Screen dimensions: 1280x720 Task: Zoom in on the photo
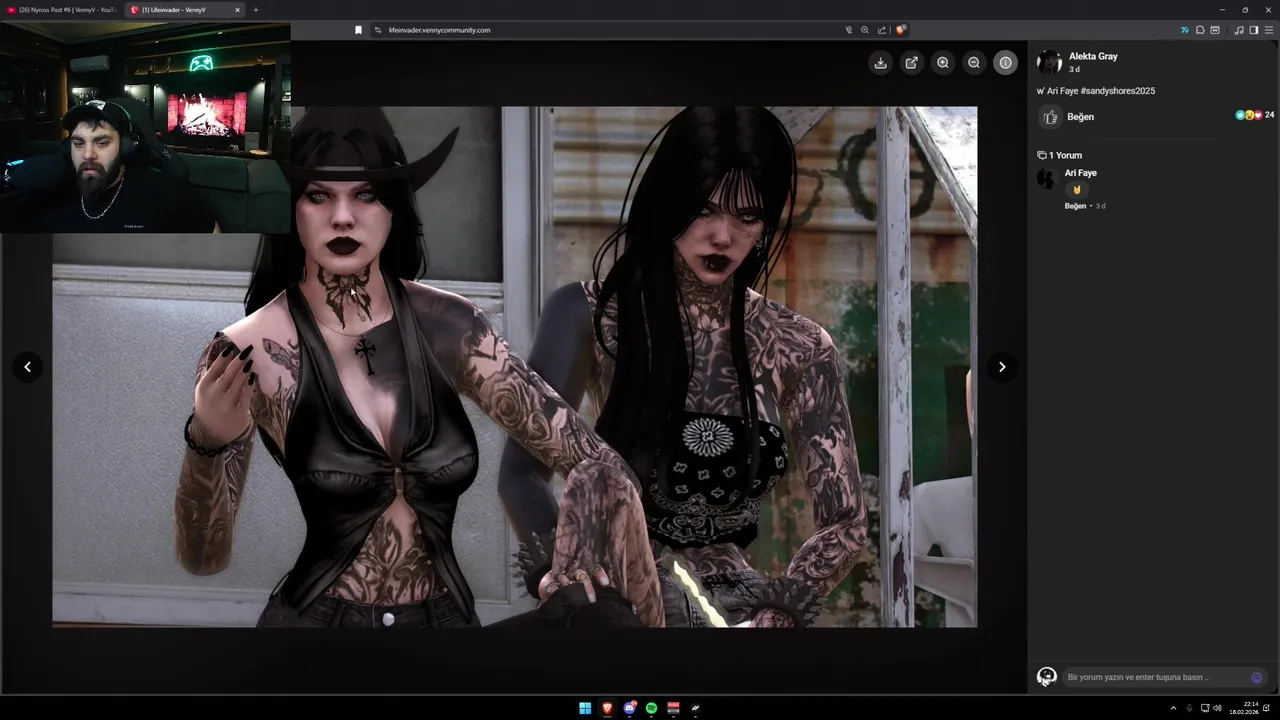pos(943,63)
